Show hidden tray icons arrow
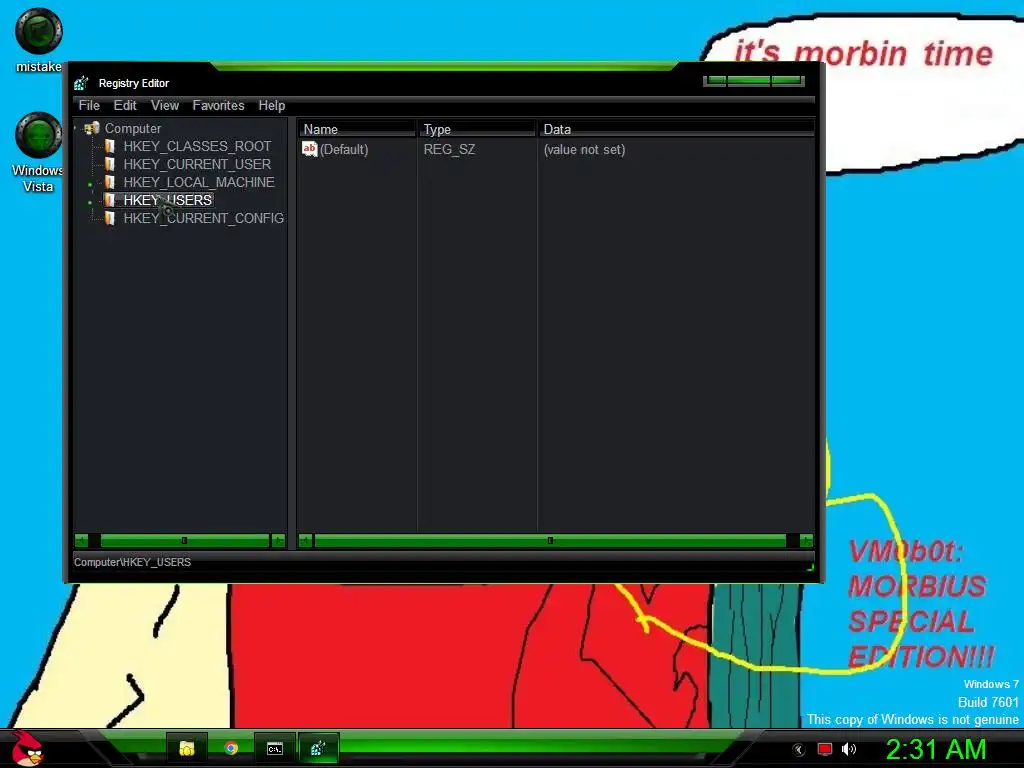The height and width of the screenshot is (768, 1024). pos(799,750)
